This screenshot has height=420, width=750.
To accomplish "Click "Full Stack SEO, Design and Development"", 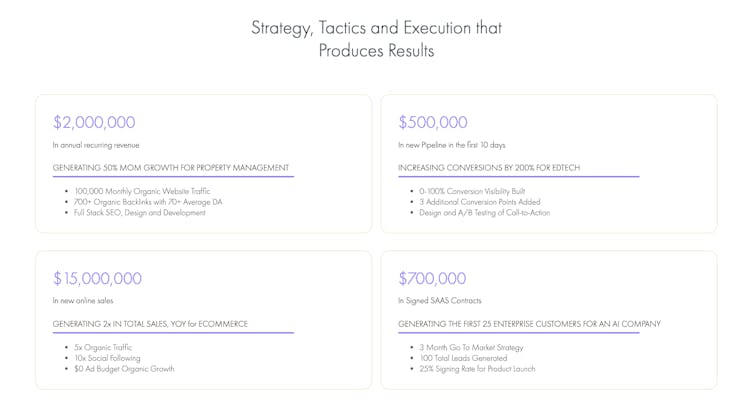I will click(x=139, y=213).
